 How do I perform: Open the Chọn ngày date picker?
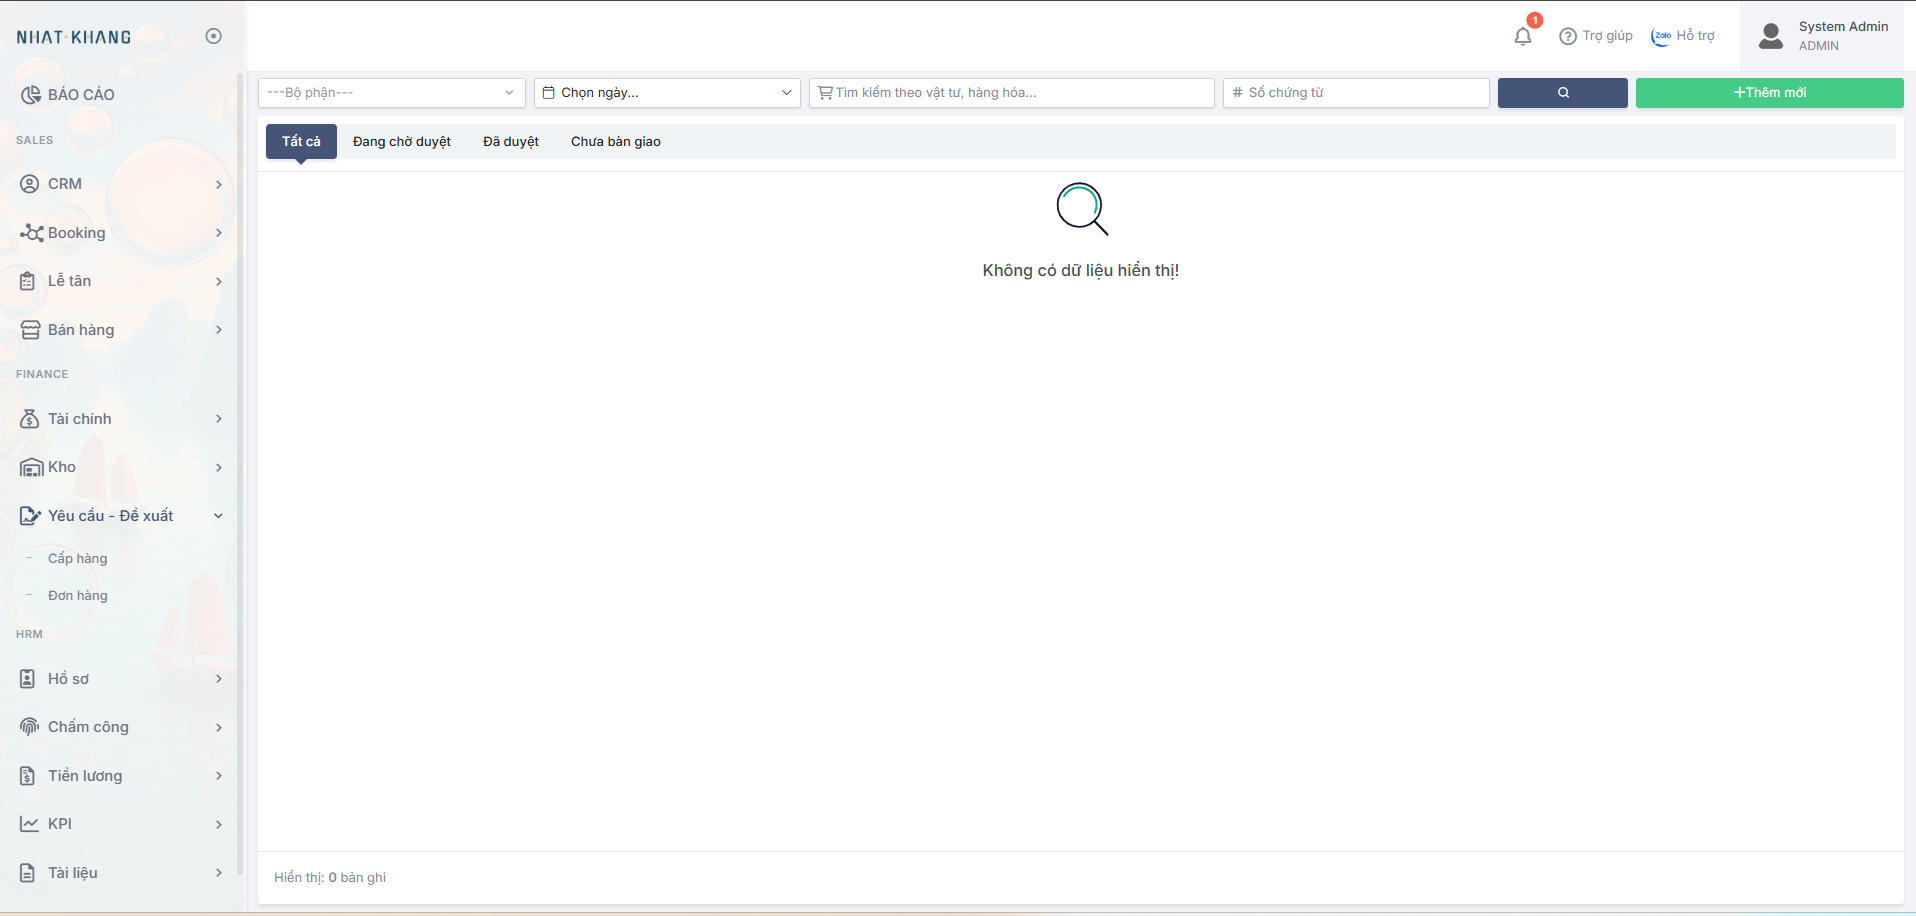coord(666,93)
